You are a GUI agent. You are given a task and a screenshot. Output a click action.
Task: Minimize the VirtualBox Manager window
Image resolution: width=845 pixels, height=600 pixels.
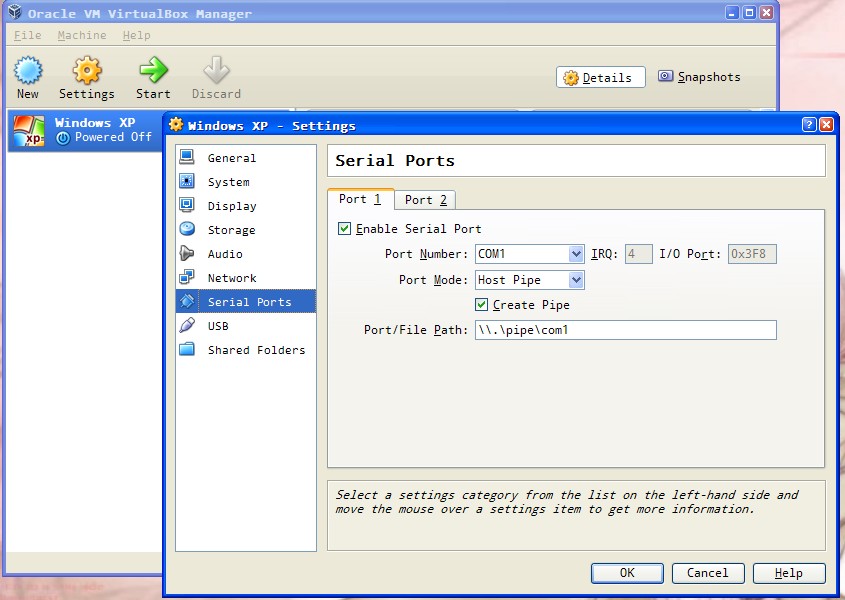click(x=732, y=12)
